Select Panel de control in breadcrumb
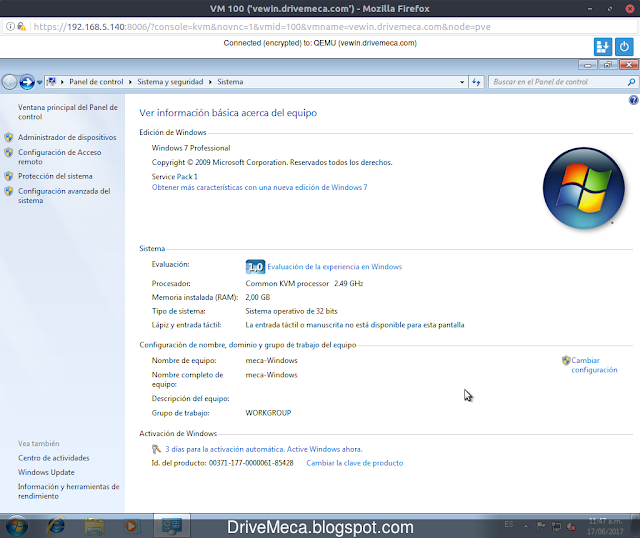Viewport: 640px width, 538px height. (x=96, y=82)
